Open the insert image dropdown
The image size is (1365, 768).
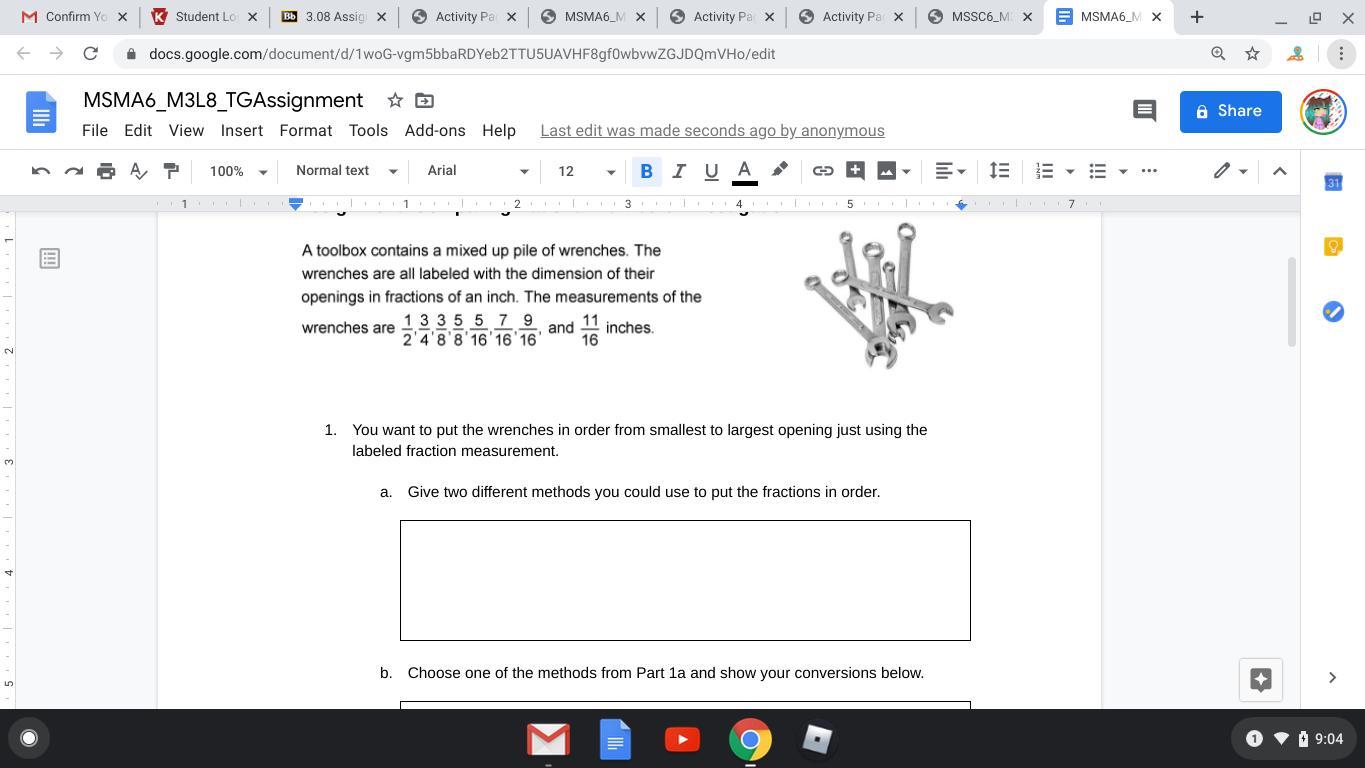894,171
